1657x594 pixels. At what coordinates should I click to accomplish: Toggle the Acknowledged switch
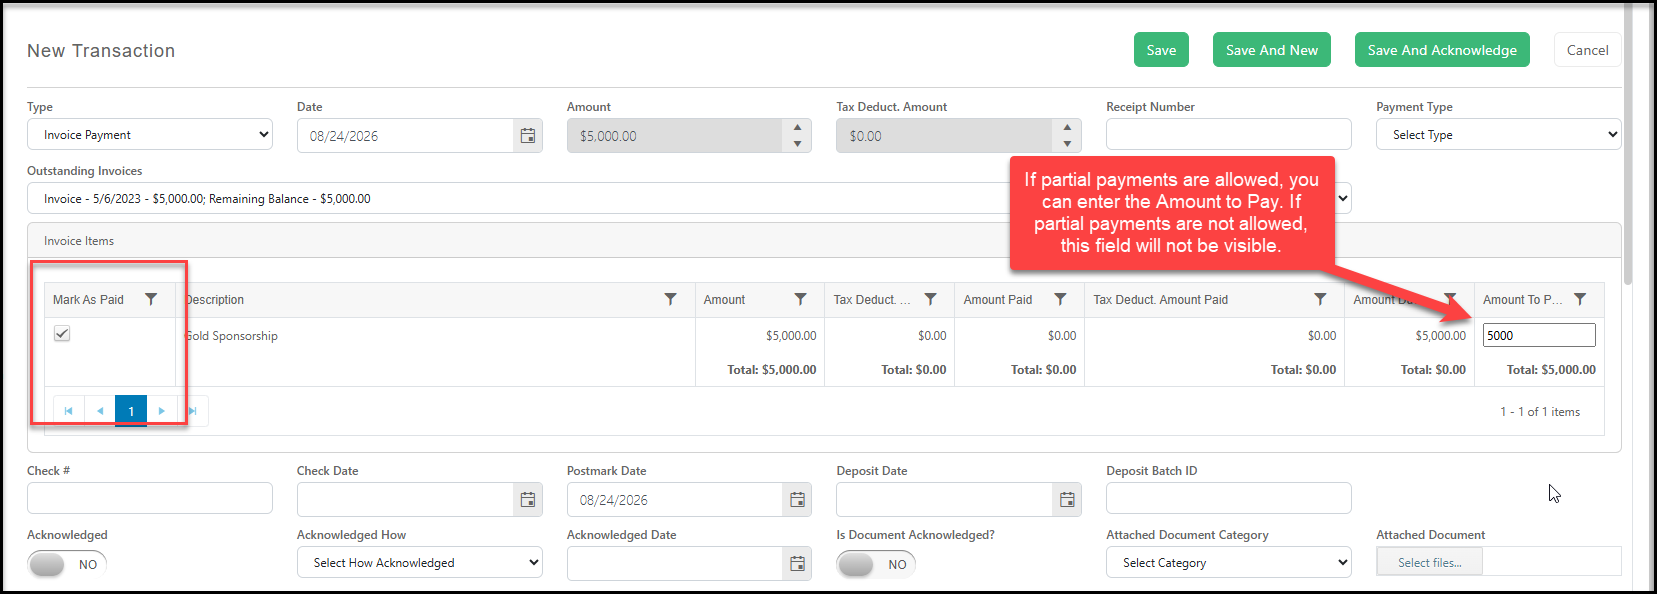(67, 564)
